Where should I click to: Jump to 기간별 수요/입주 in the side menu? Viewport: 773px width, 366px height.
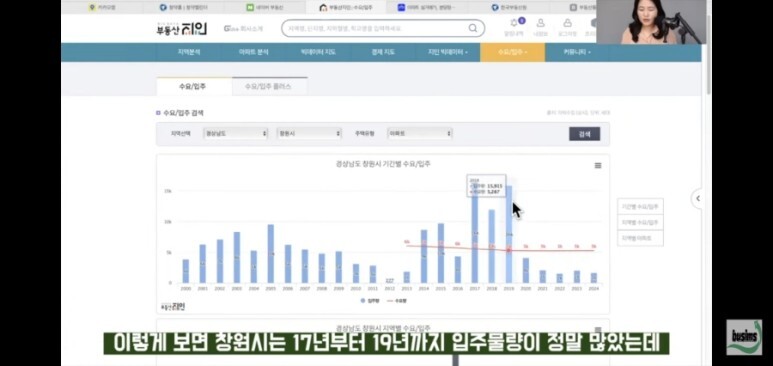tap(640, 206)
